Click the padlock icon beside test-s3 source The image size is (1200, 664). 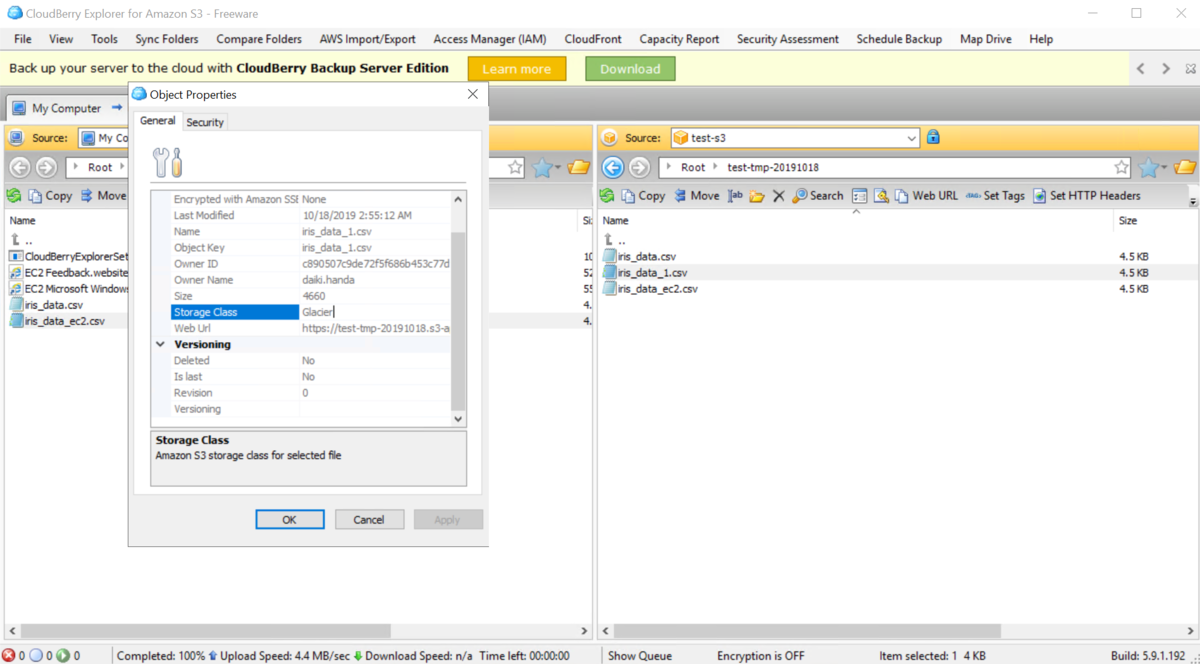933,137
